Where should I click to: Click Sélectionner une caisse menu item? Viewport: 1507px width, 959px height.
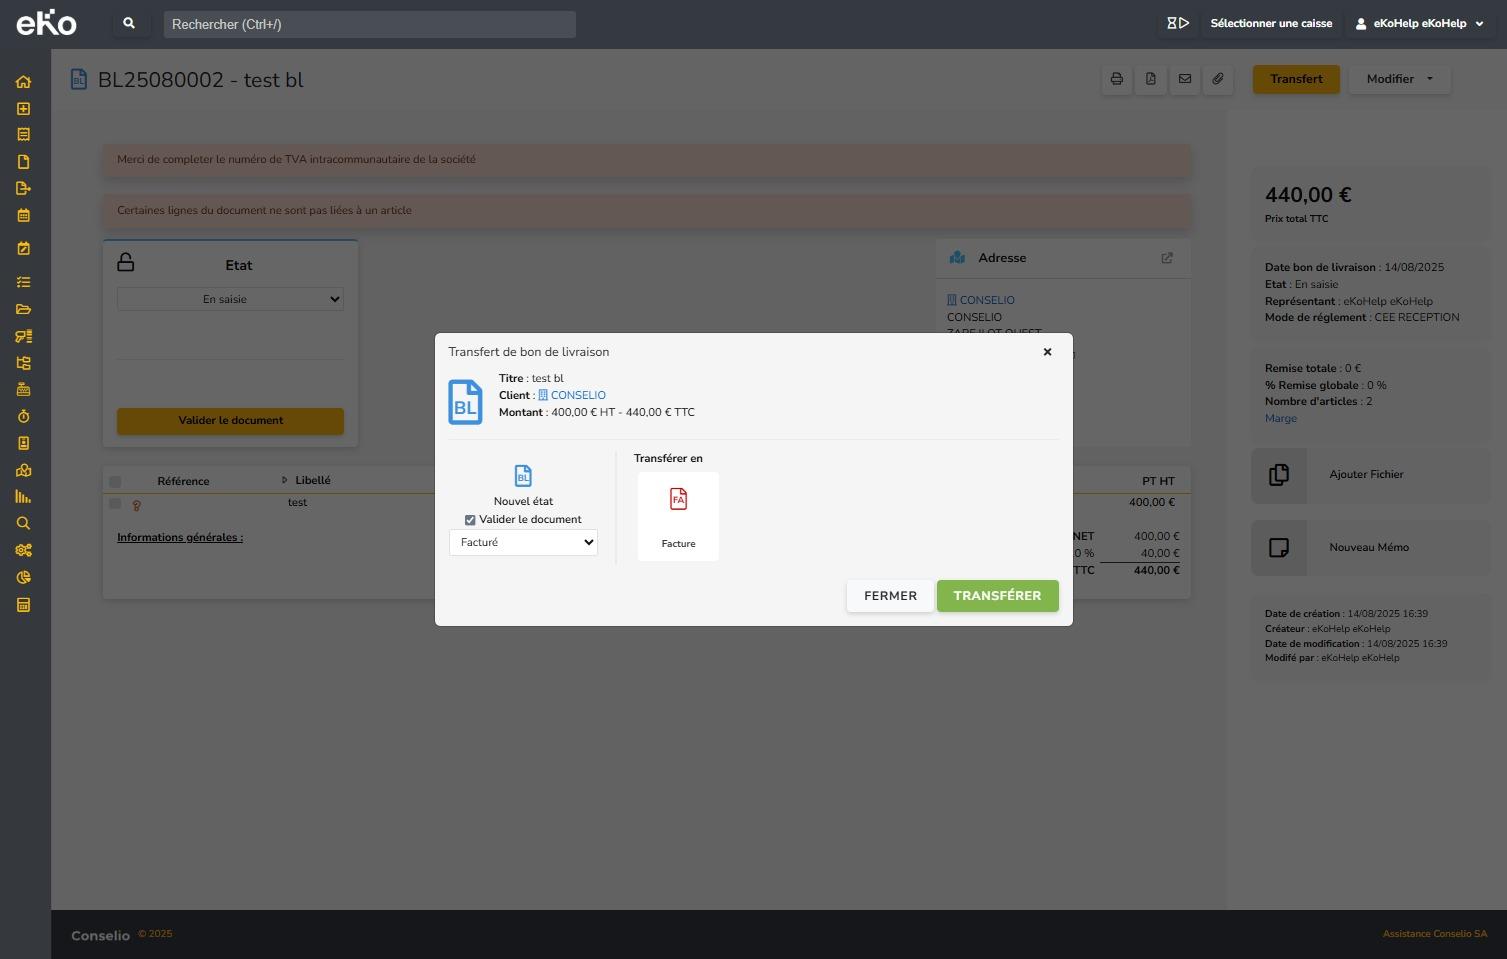point(1270,23)
